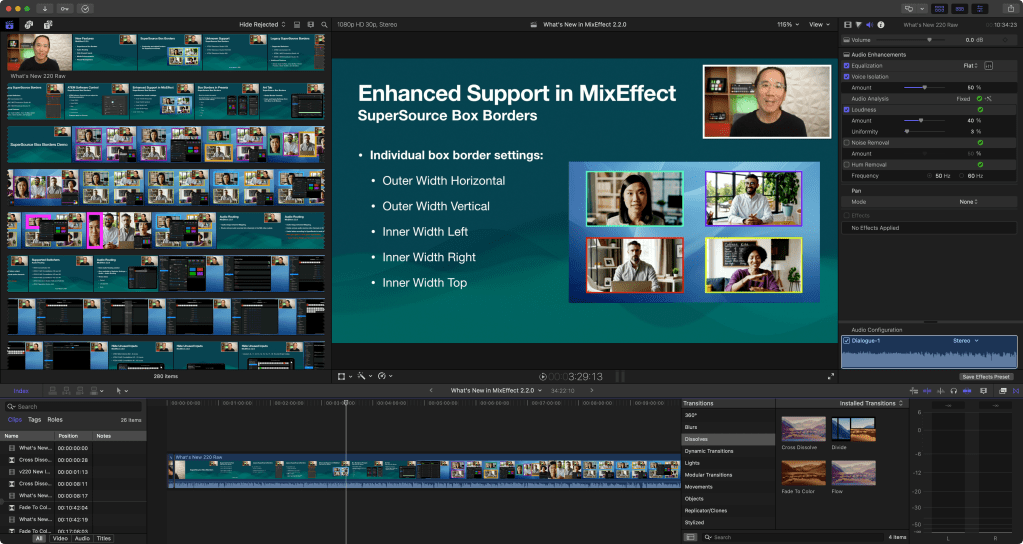Image resolution: width=1023 pixels, height=544 pixels.
Task: Switch to the Tags tab in index
Action: (35, 420)
